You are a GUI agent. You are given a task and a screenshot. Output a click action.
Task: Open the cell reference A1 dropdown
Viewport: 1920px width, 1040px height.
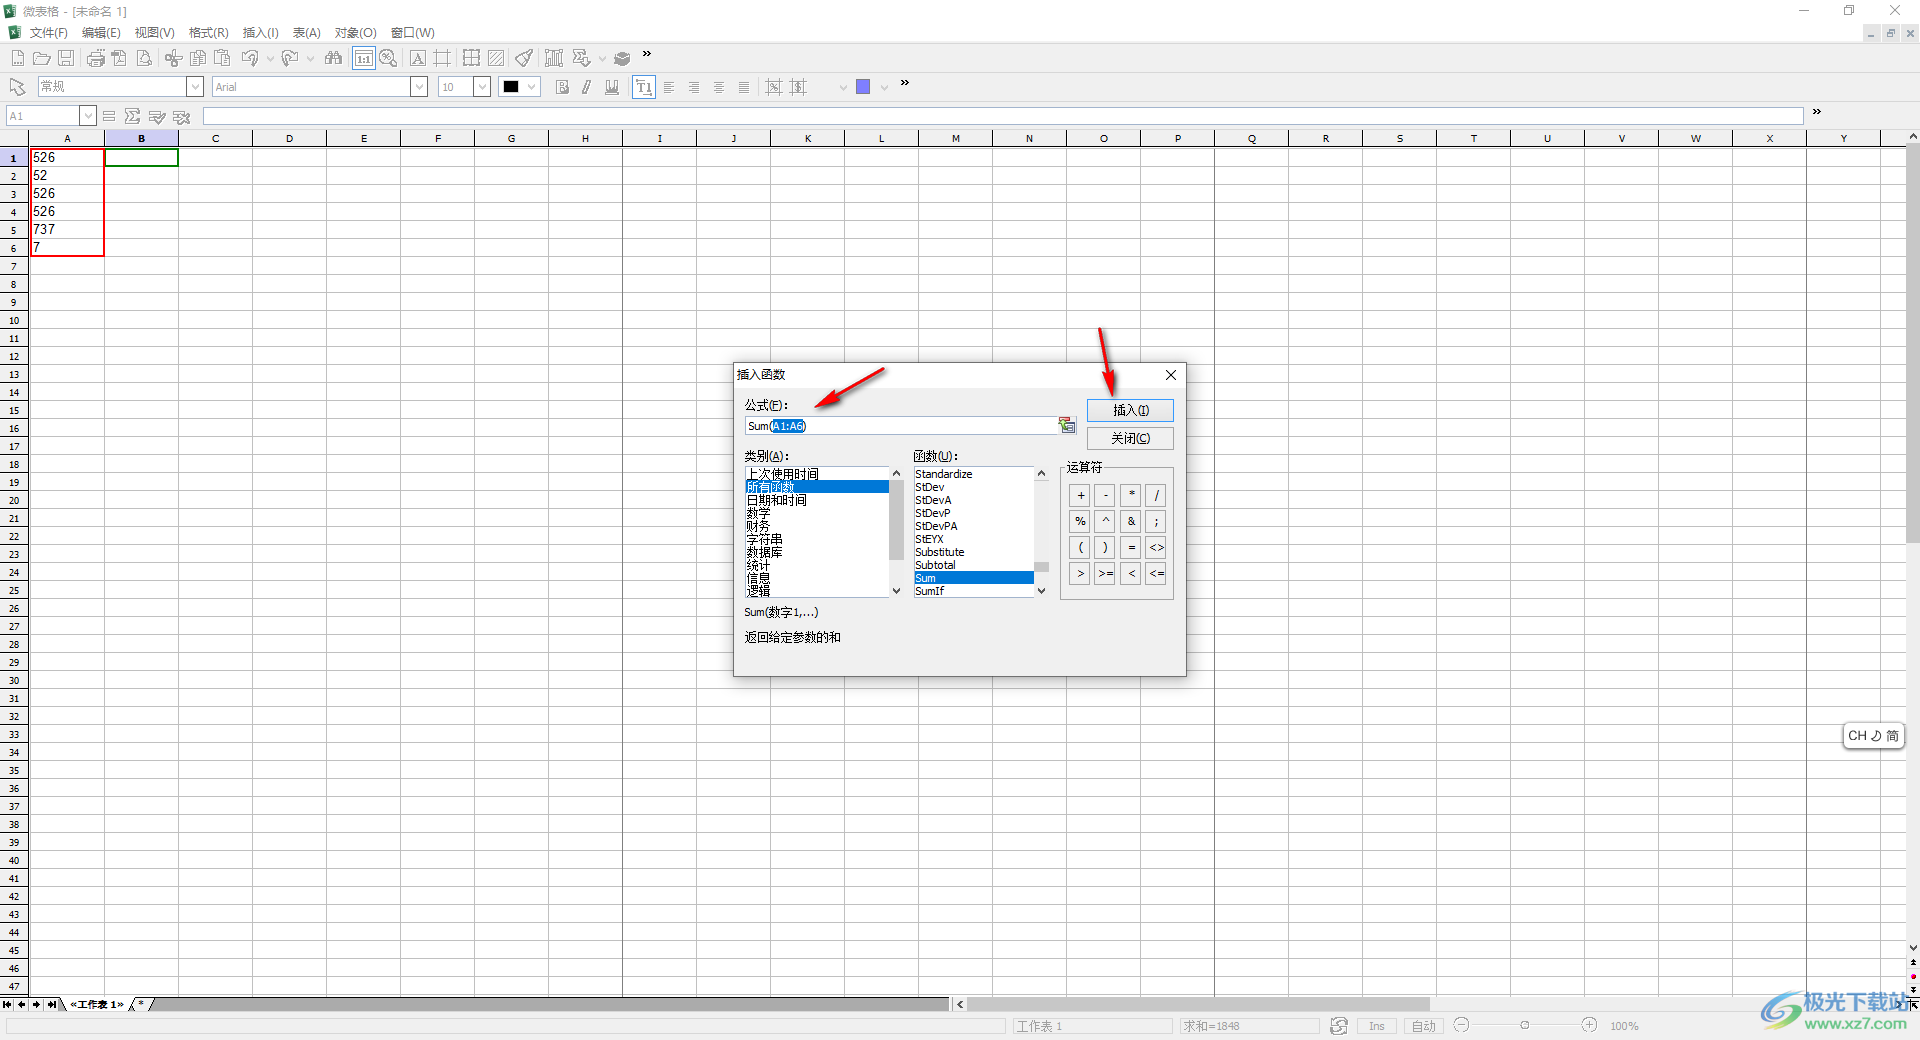click(x=88, y=116)
